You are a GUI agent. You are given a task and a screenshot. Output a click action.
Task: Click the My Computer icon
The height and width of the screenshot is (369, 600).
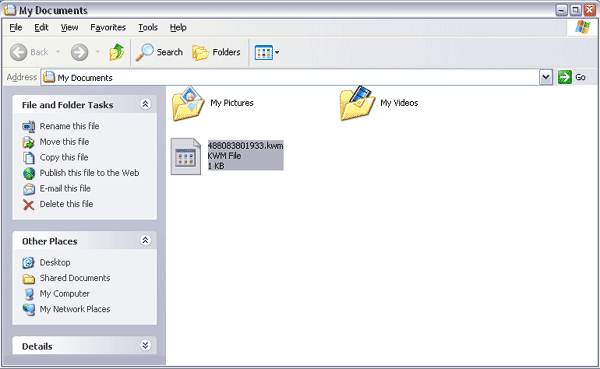point(29,294)
